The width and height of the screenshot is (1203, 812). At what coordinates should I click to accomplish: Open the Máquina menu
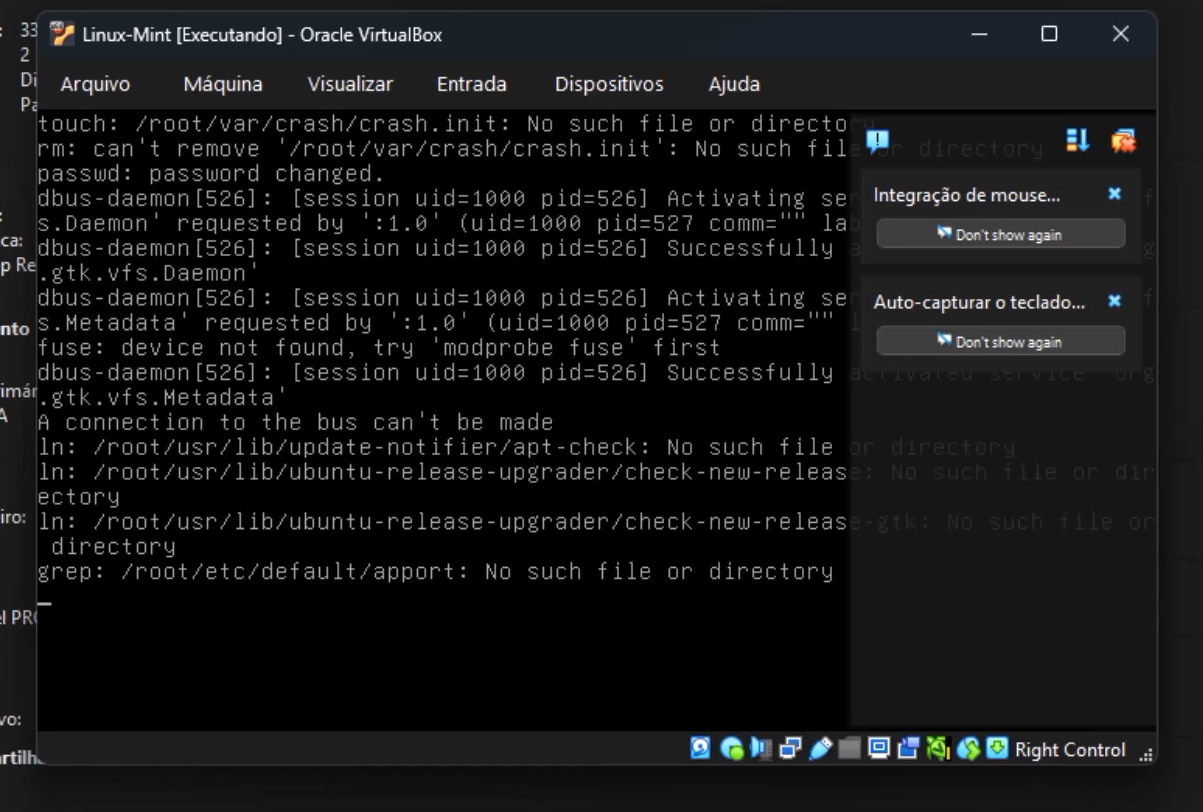pyautogui.click(x=223, y=85)
